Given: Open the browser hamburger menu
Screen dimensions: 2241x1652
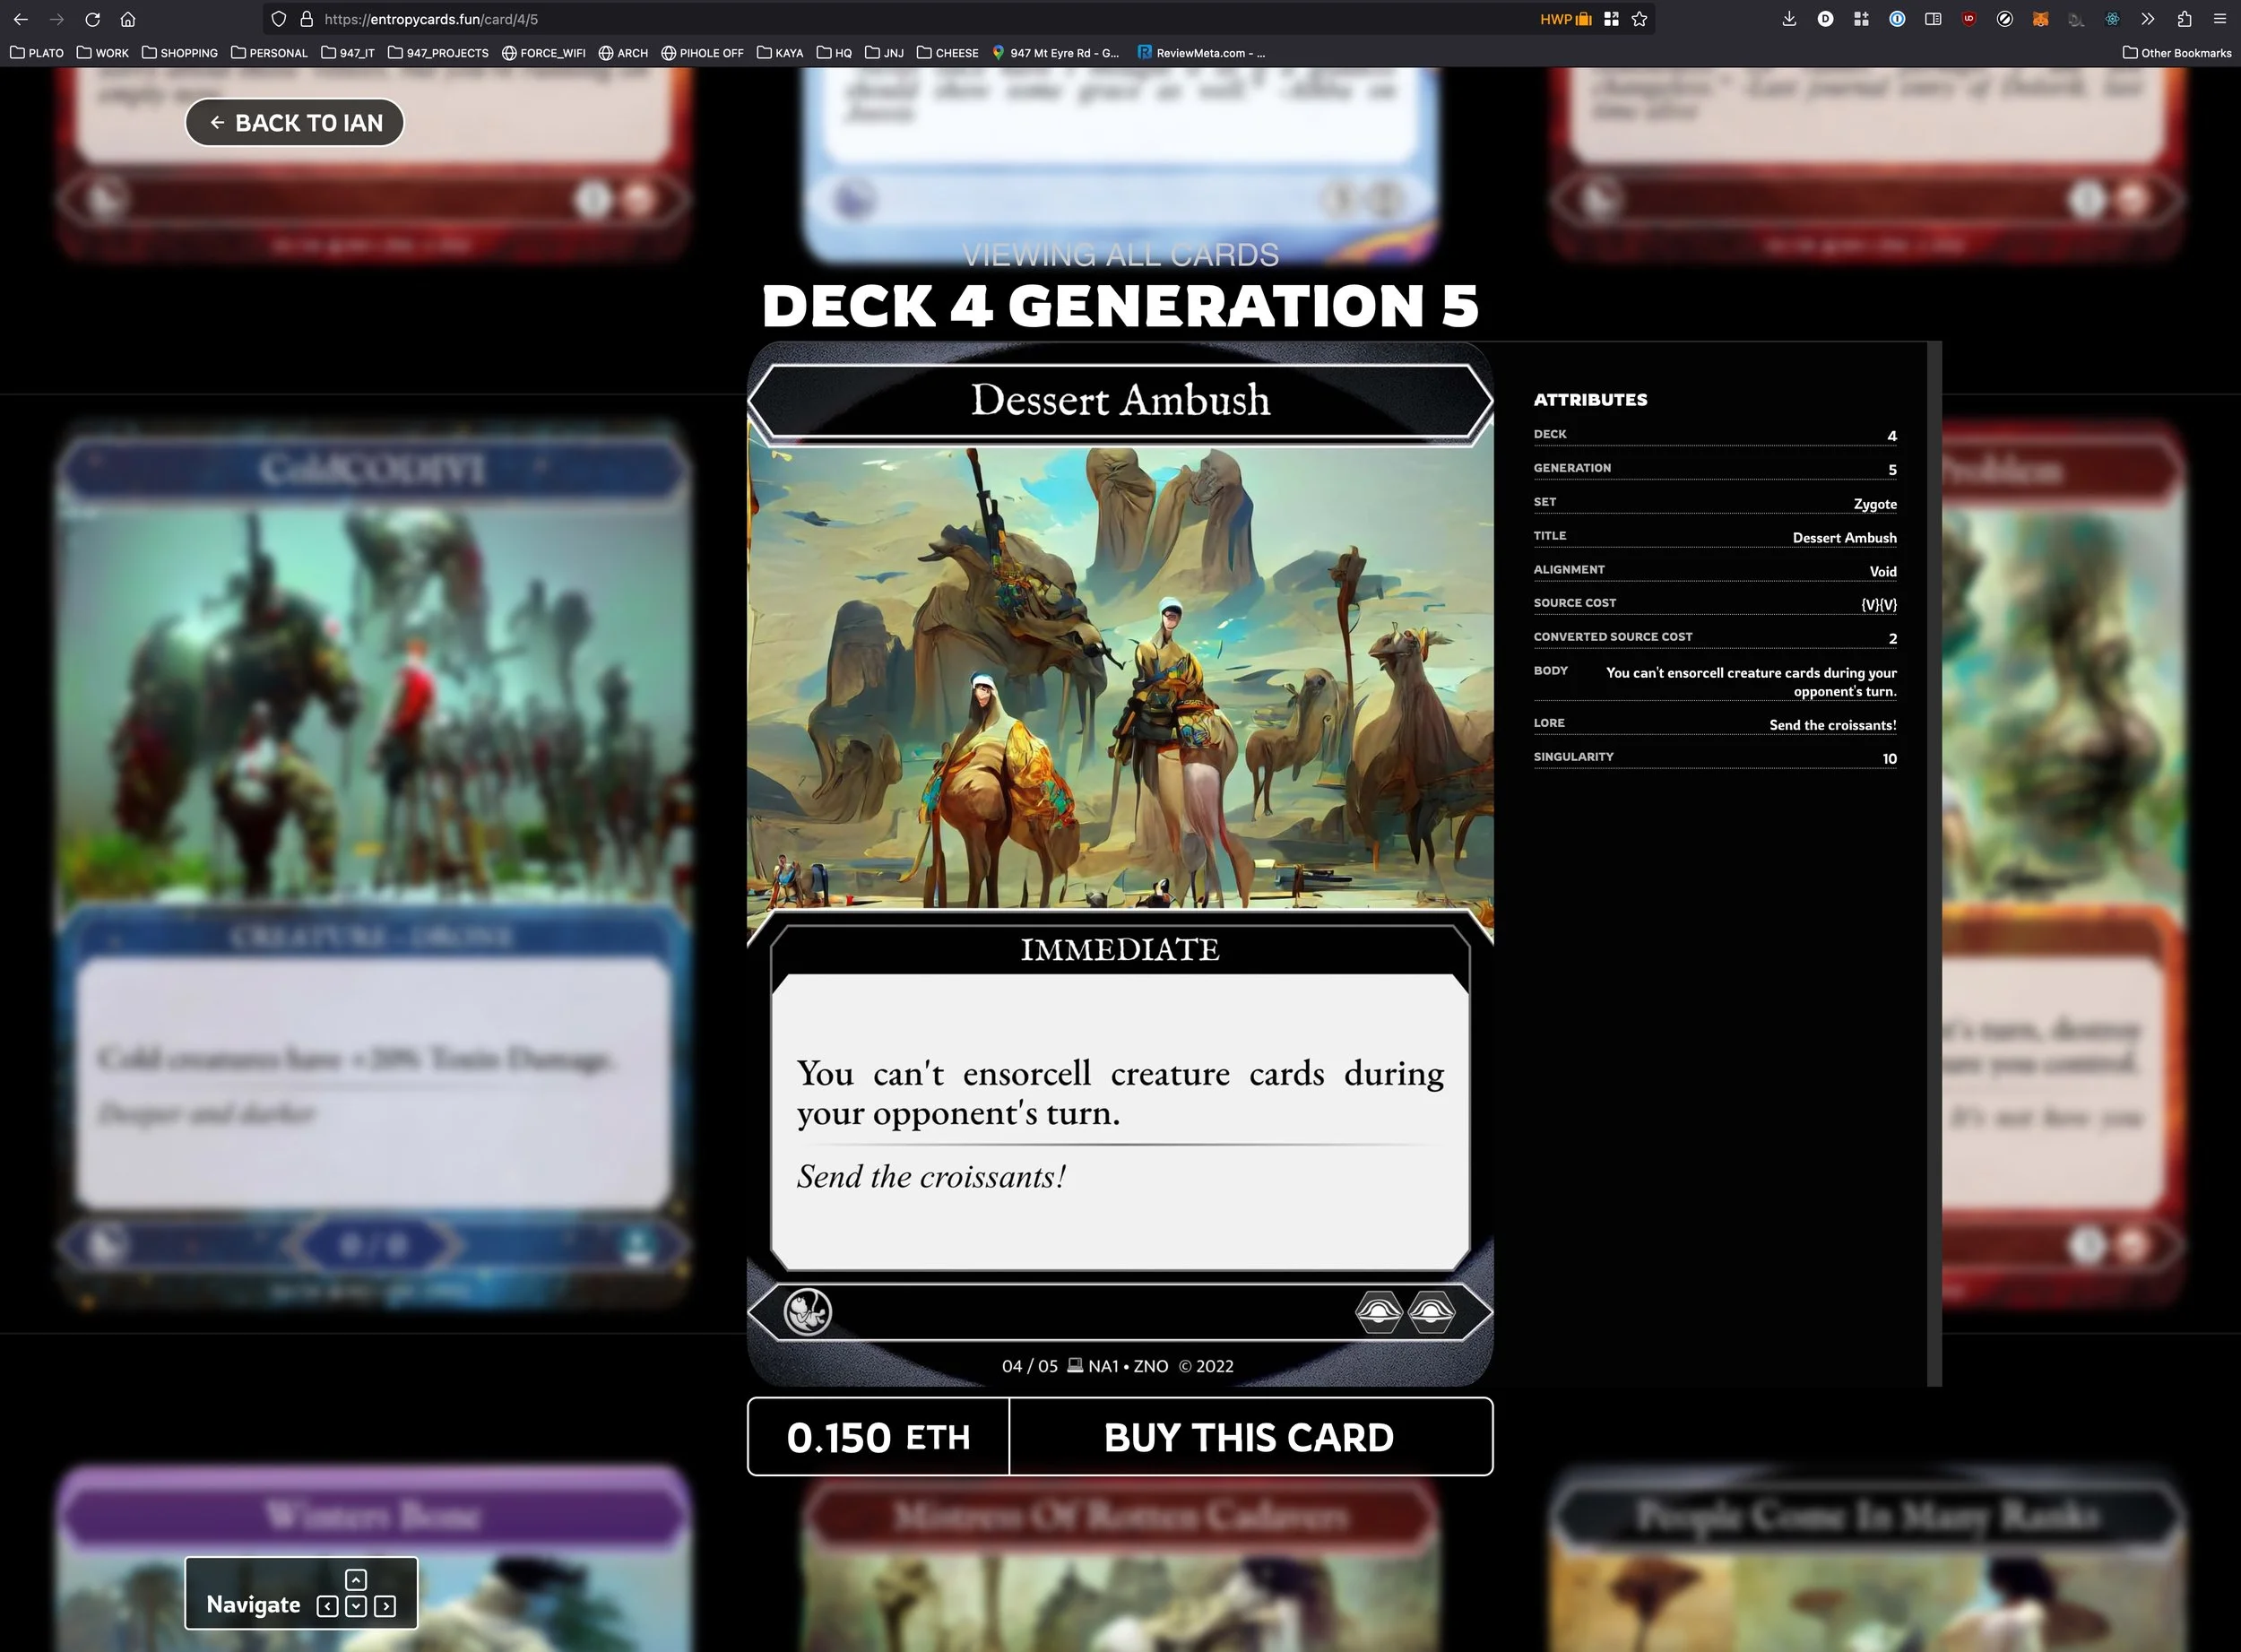Looking at the screenshot, I should 2220,19.
